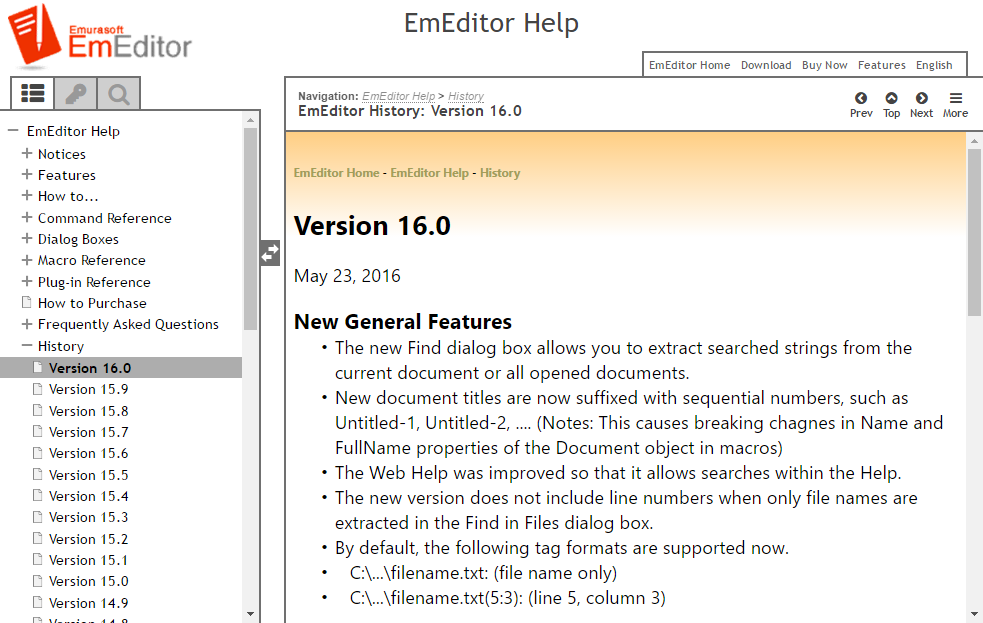Open the Table of Contents tab
The height and width of the screenshot is (623, 983).
tap(33, 93)
